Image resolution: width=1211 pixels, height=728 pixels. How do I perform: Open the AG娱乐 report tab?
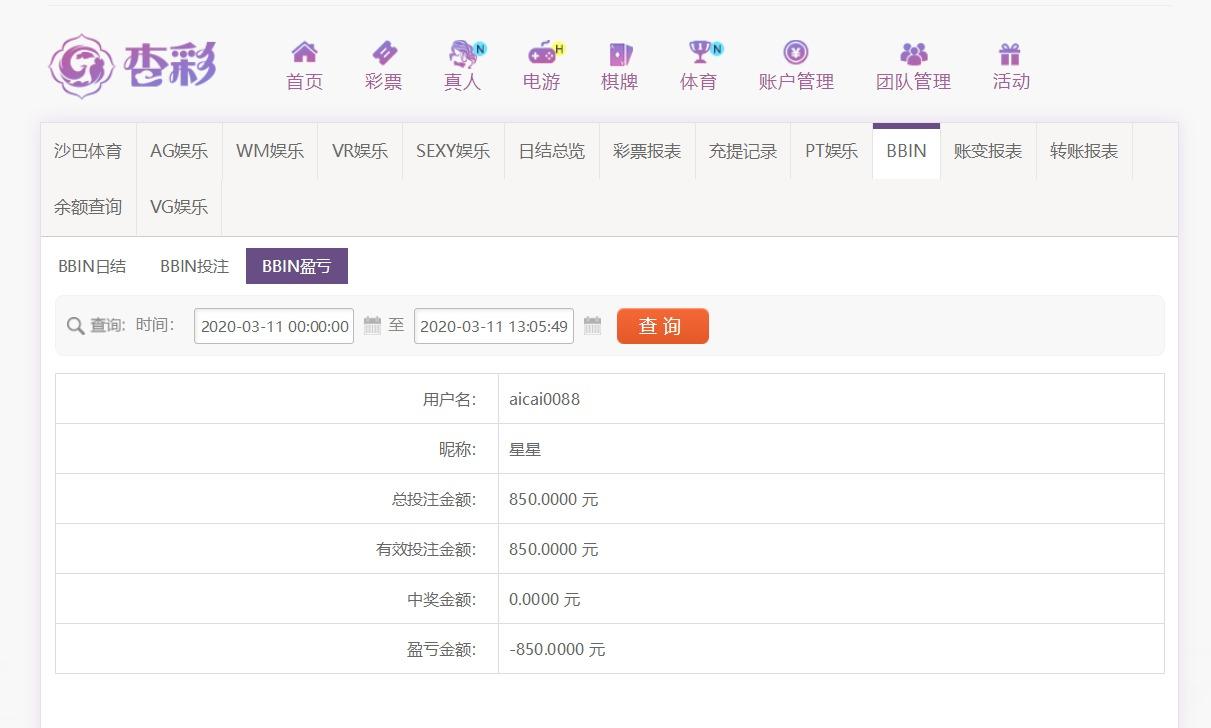pos(179,152)
